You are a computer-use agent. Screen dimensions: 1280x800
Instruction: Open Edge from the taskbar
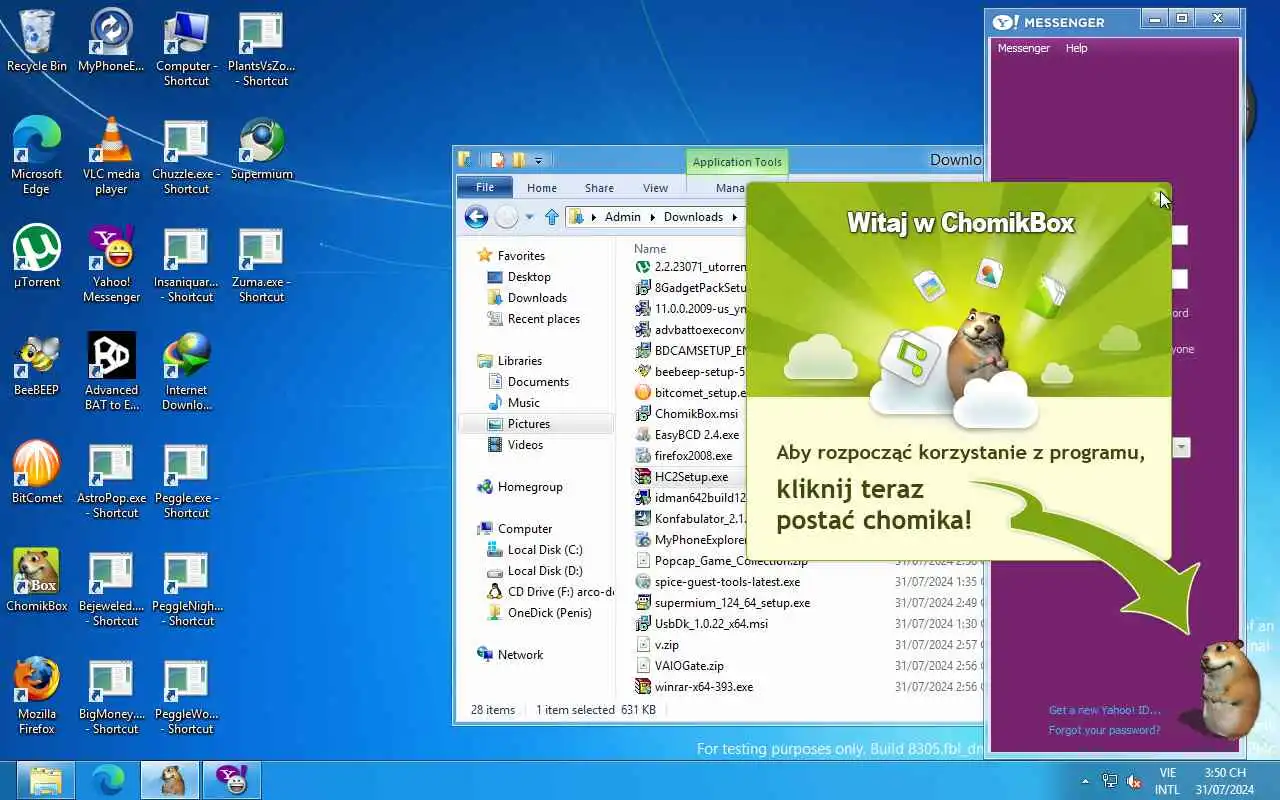(107, 780)
